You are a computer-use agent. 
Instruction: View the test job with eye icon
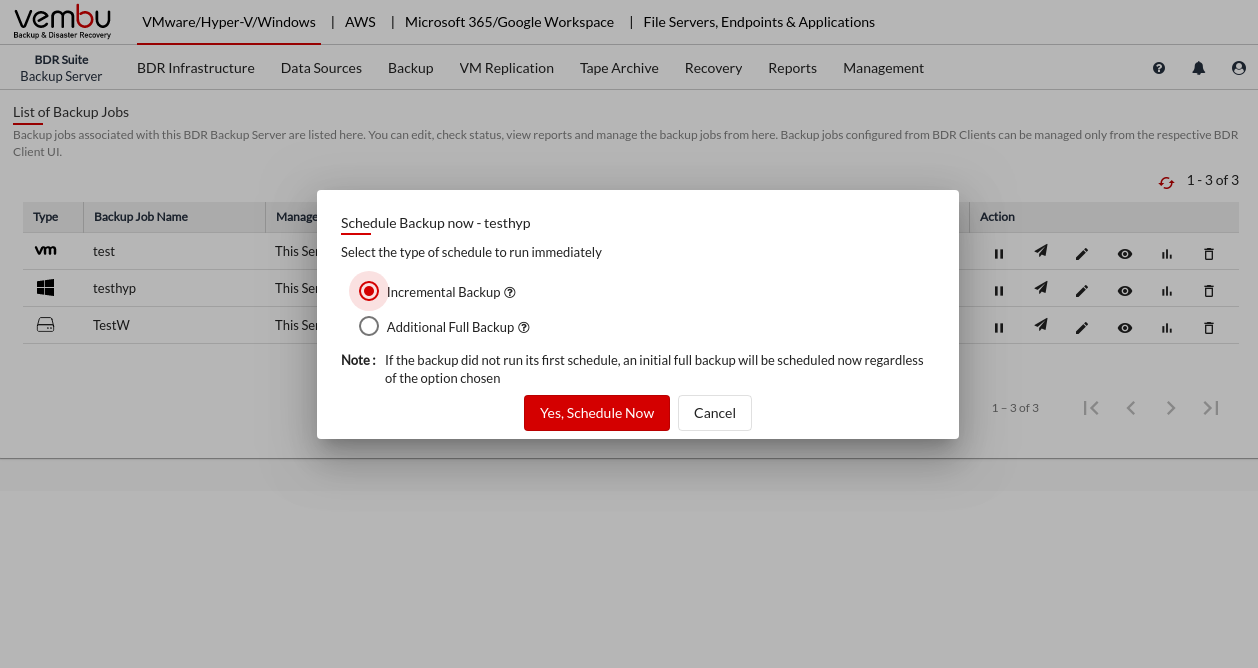point(1124,254)
